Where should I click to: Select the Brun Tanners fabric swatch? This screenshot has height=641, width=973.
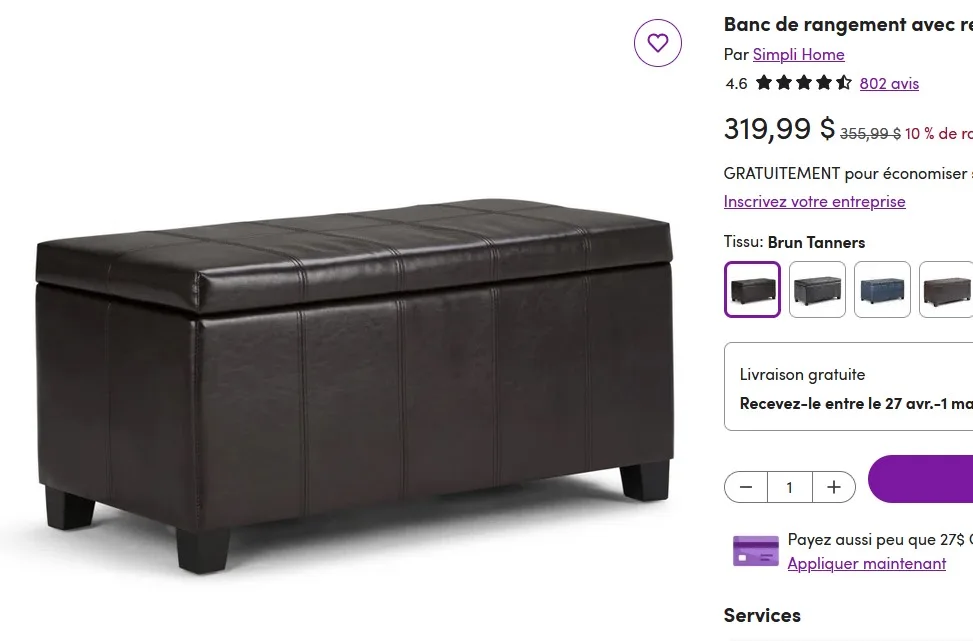(x=752, y=289)
